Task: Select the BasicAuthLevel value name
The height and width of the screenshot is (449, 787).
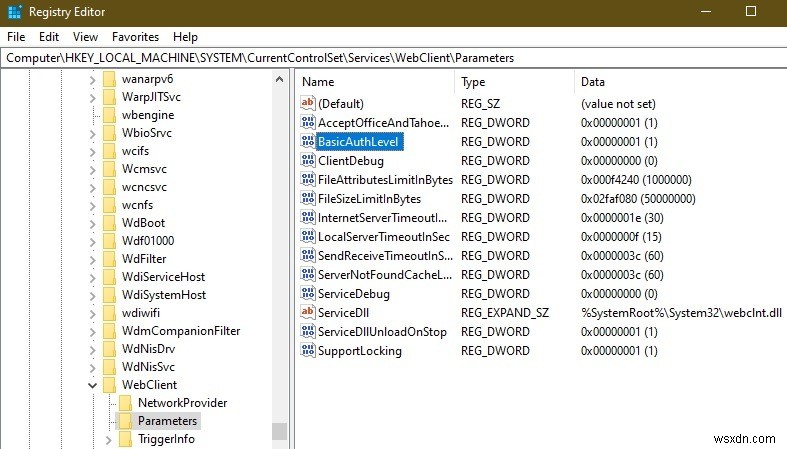Action: click(358, 142)
